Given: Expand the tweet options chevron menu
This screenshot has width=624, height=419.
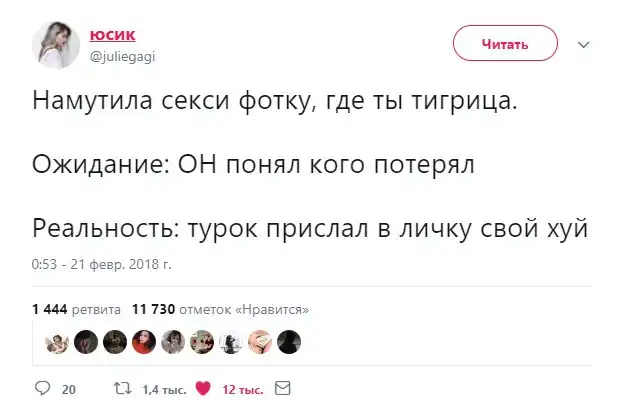Looking at the screenshot, I should point(585,45).
